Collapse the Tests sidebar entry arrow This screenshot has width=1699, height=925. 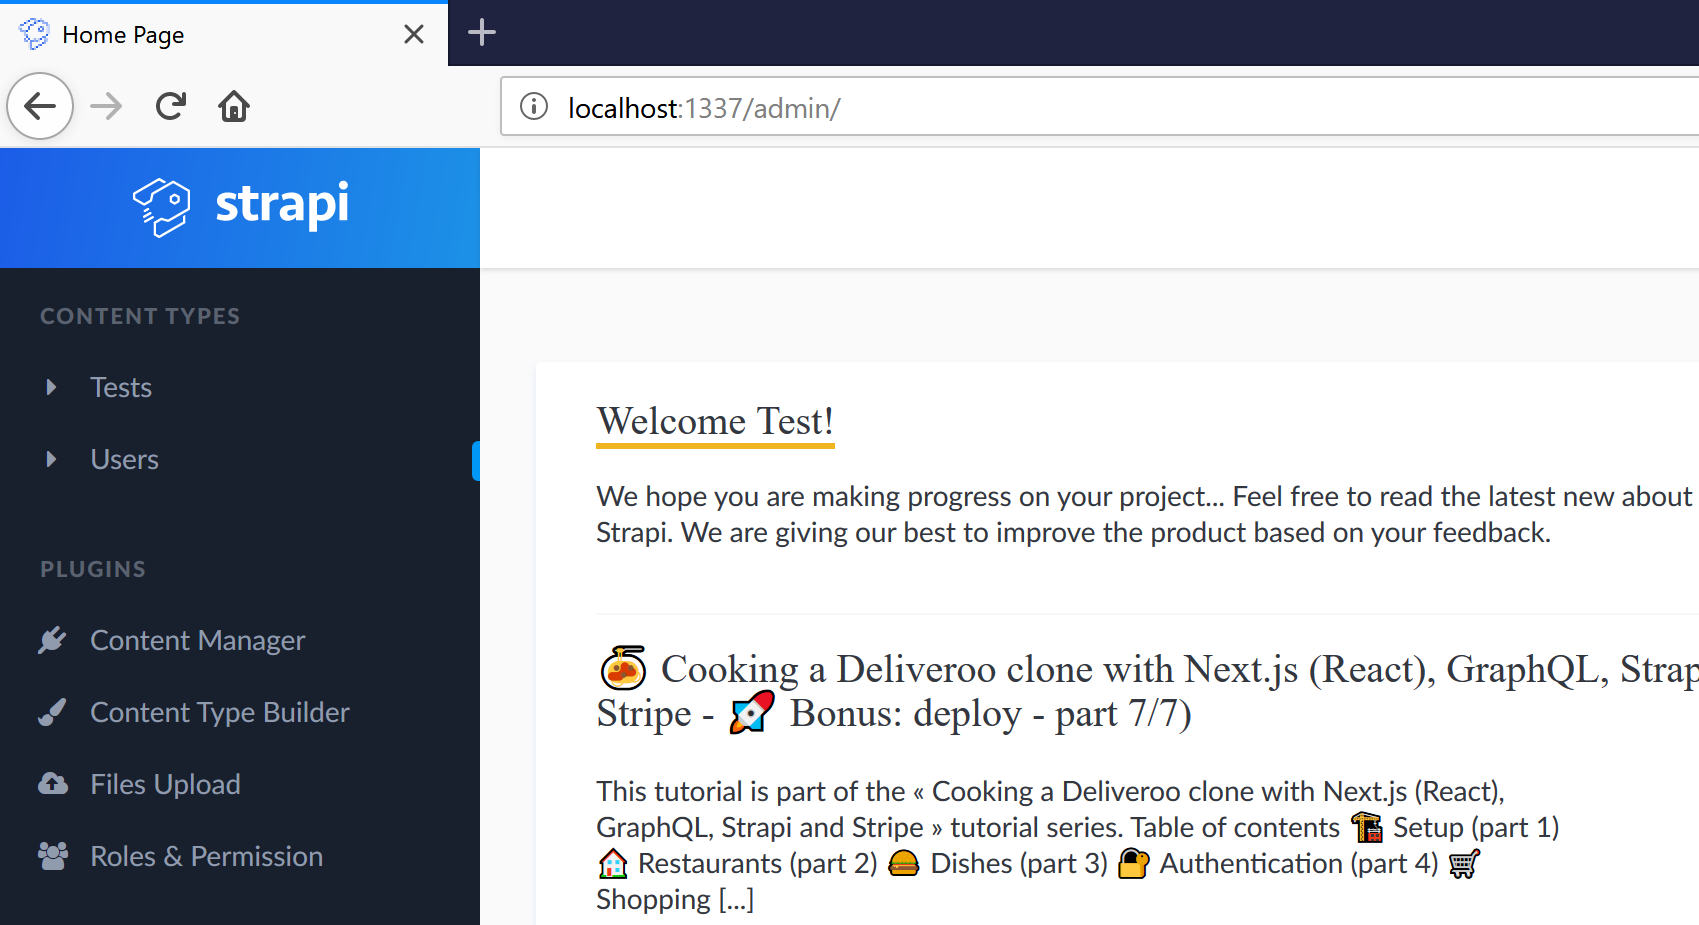53,387
